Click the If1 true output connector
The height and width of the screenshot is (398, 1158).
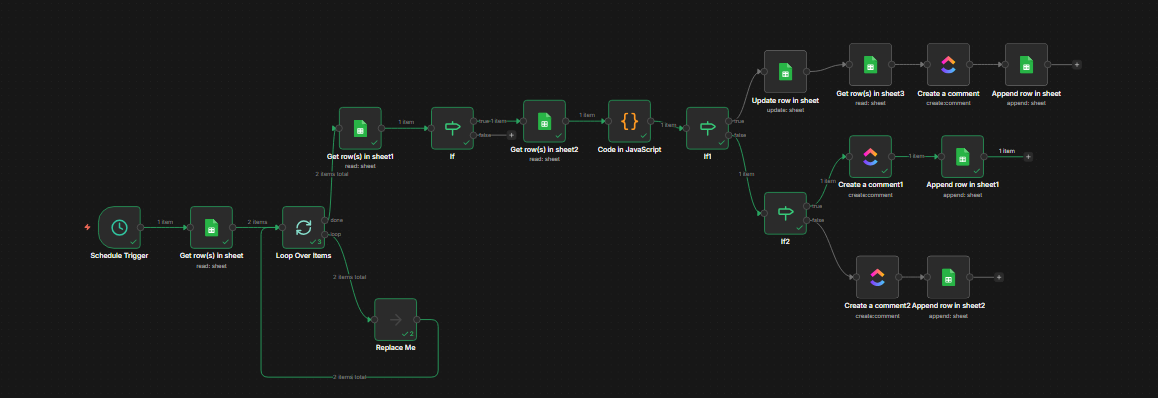729,121
